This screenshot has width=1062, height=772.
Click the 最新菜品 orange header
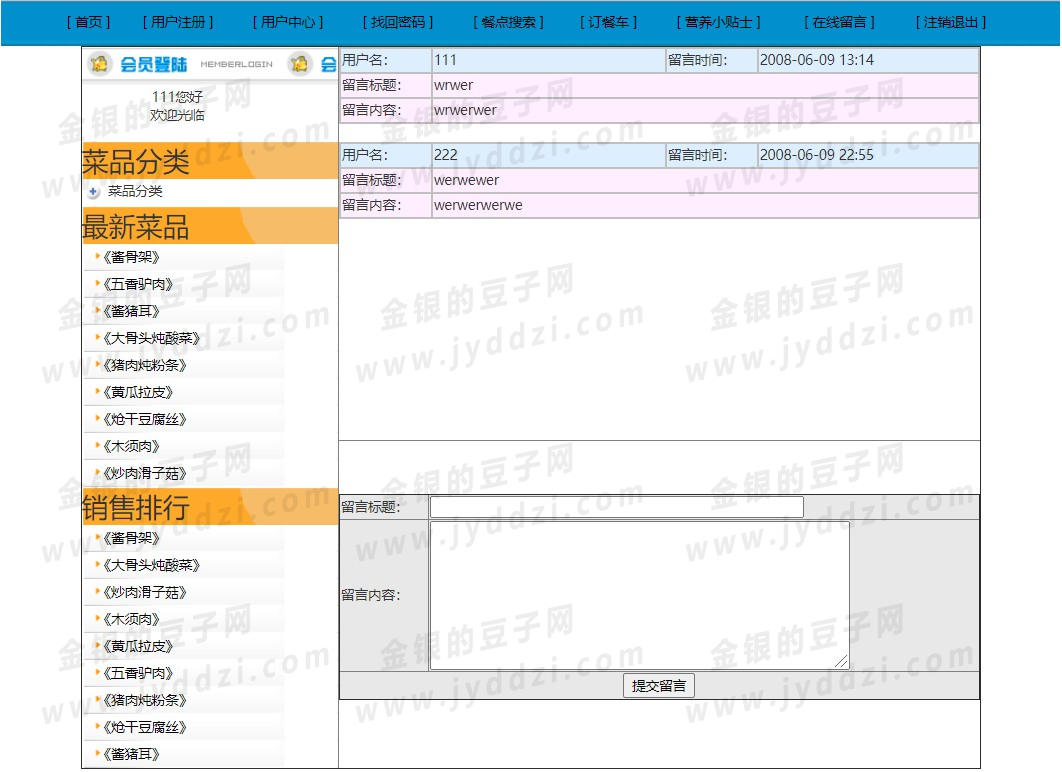click(x=210, y=226)
